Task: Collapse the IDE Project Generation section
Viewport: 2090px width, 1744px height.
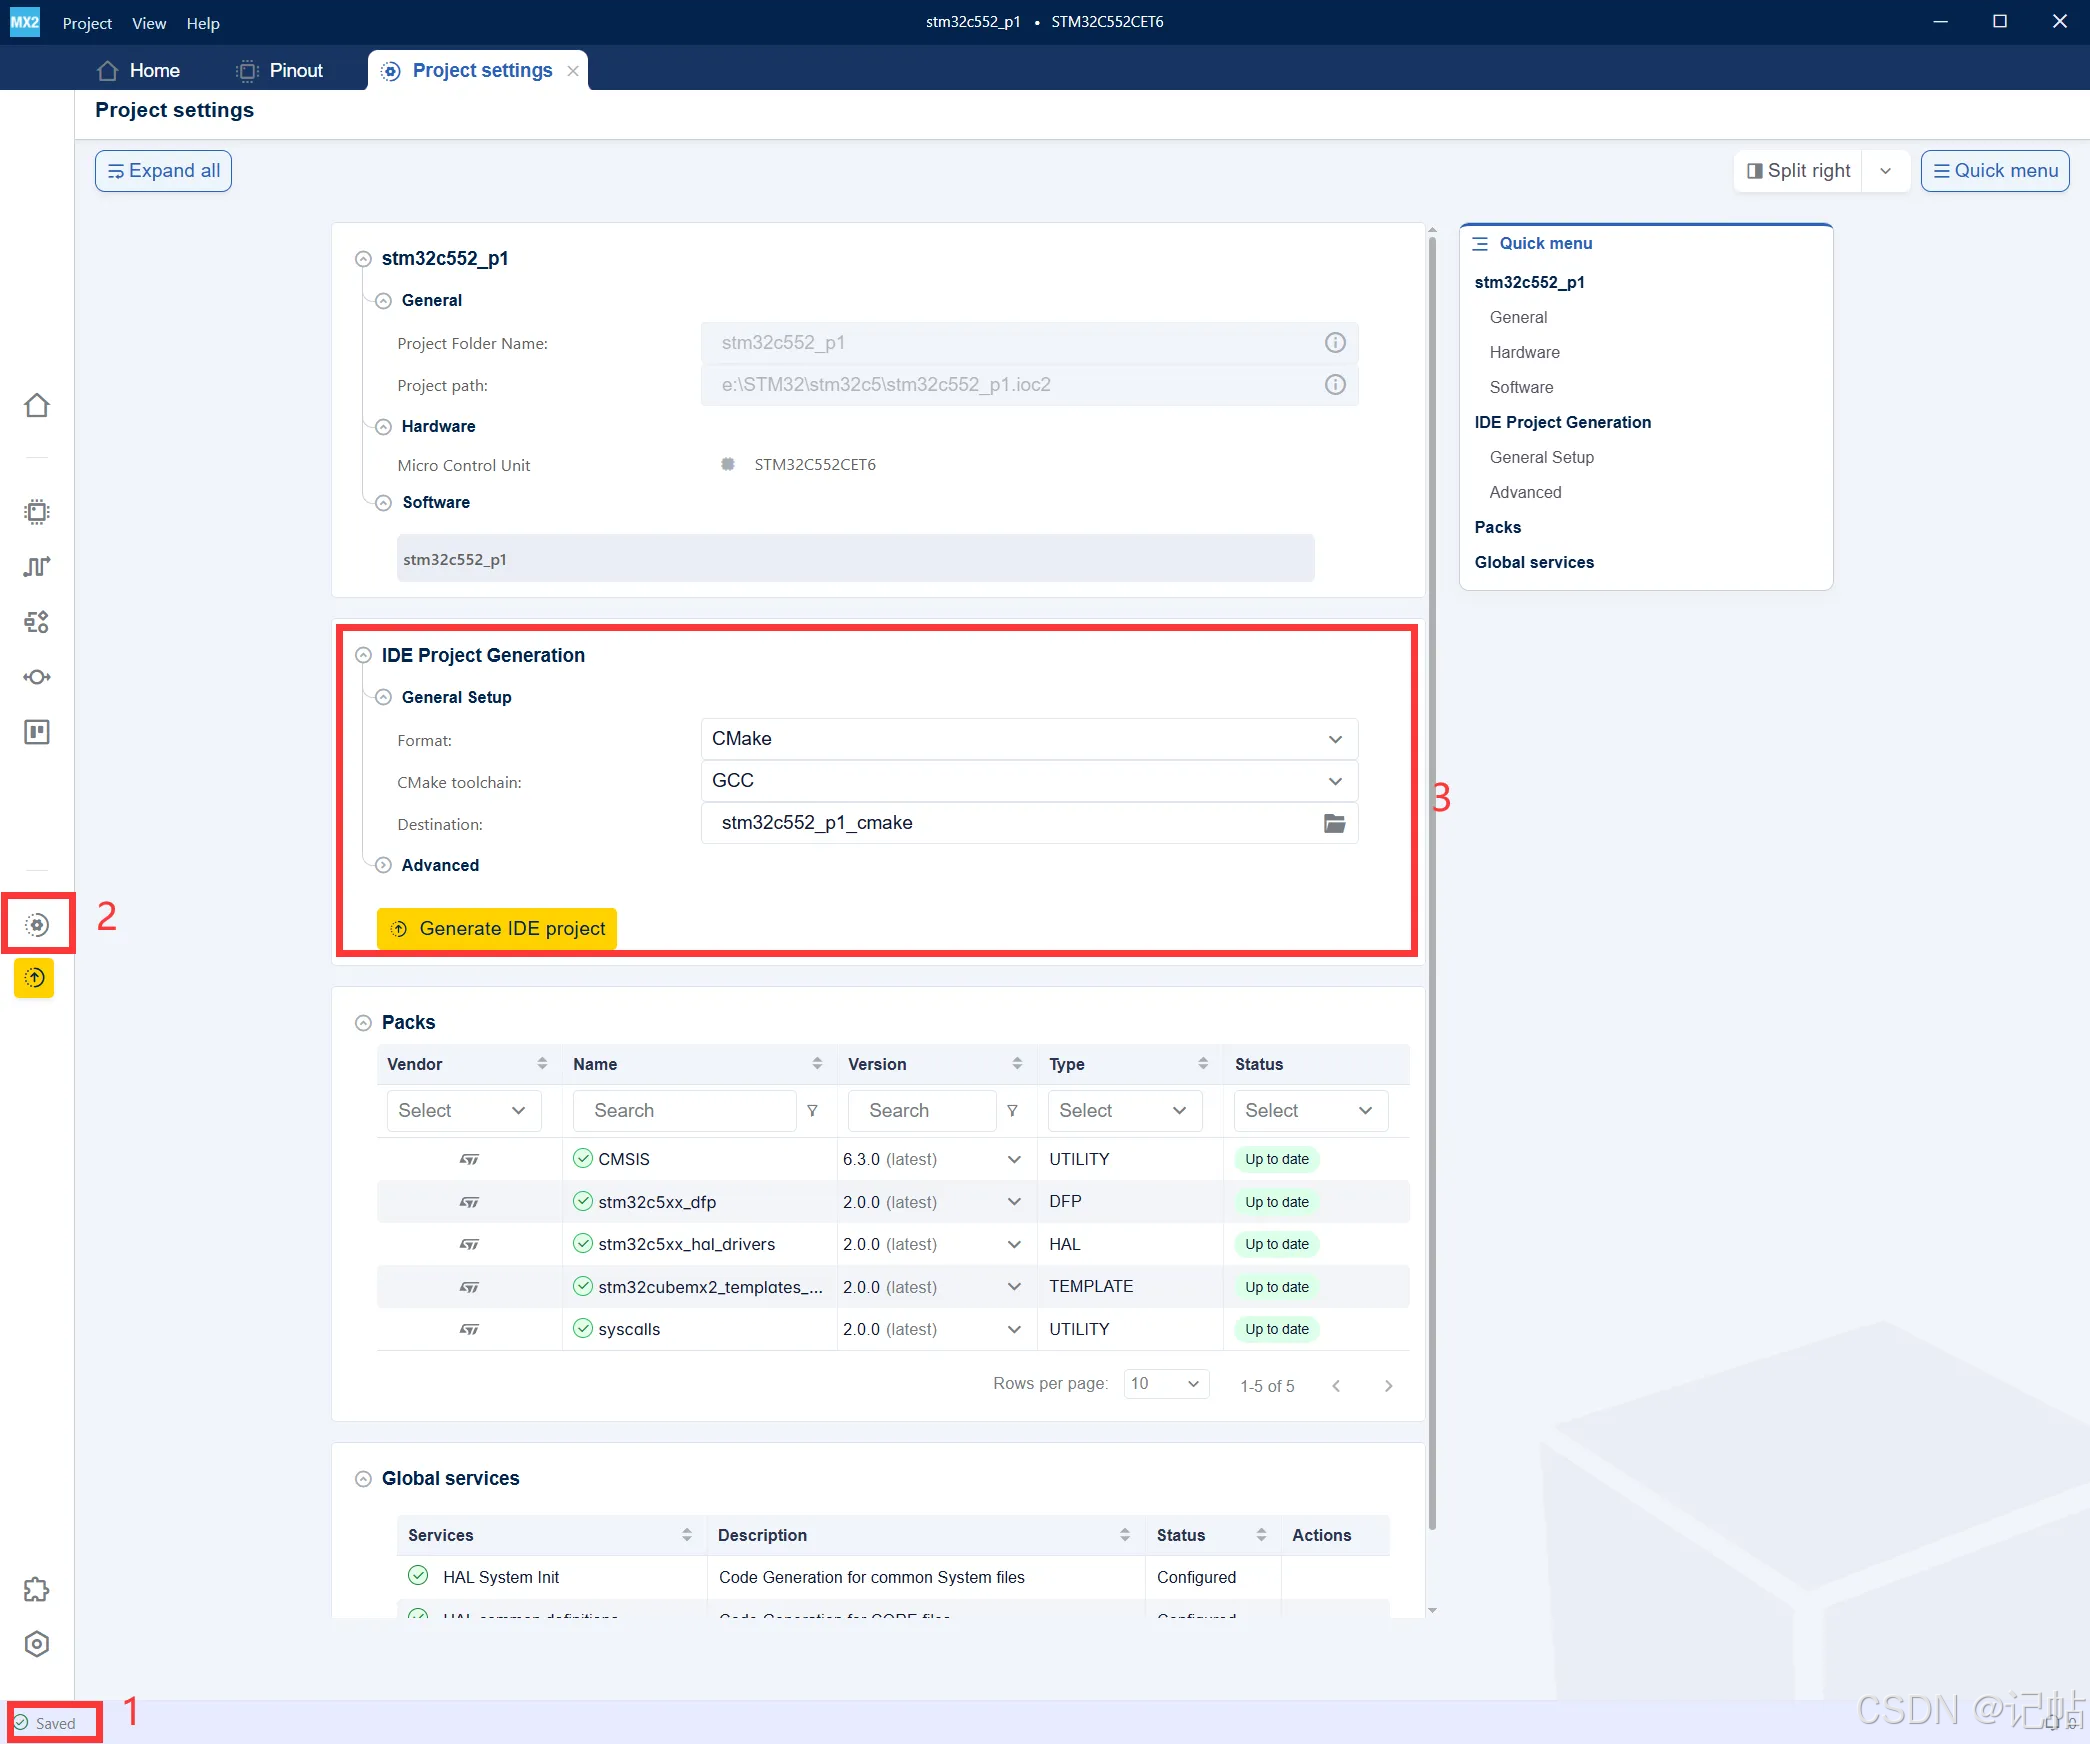Action: 364,656
